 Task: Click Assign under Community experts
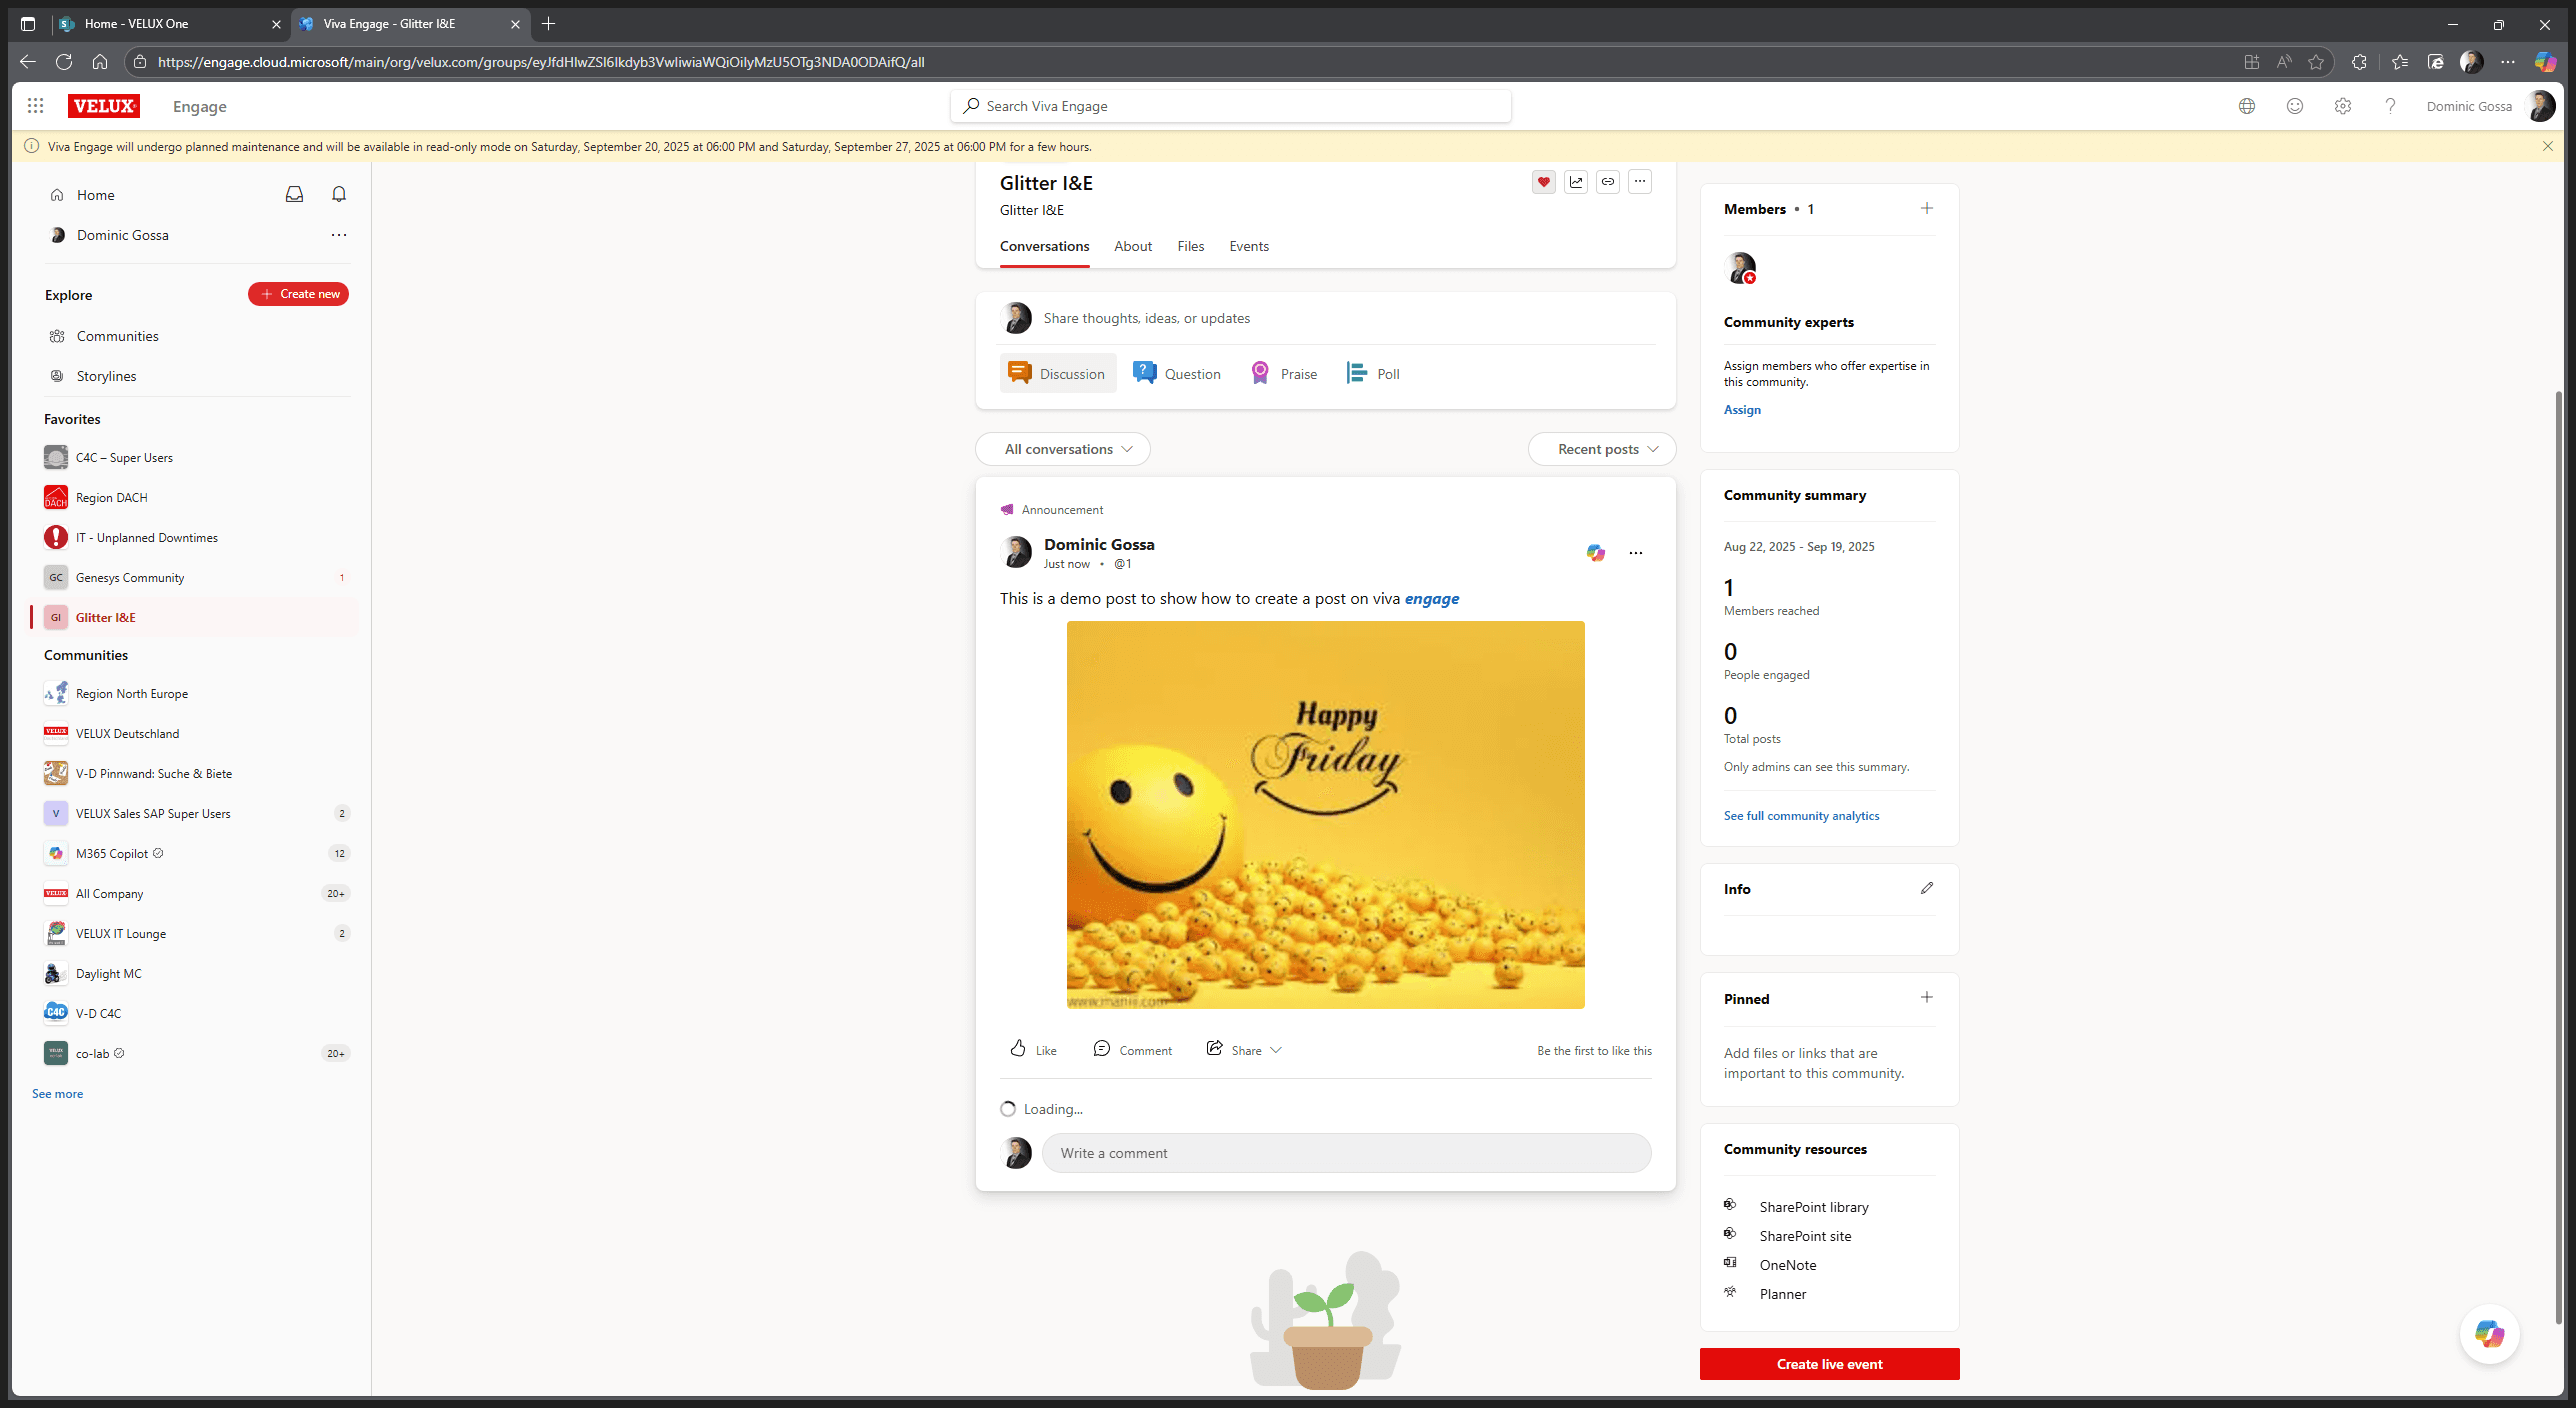1742,410
